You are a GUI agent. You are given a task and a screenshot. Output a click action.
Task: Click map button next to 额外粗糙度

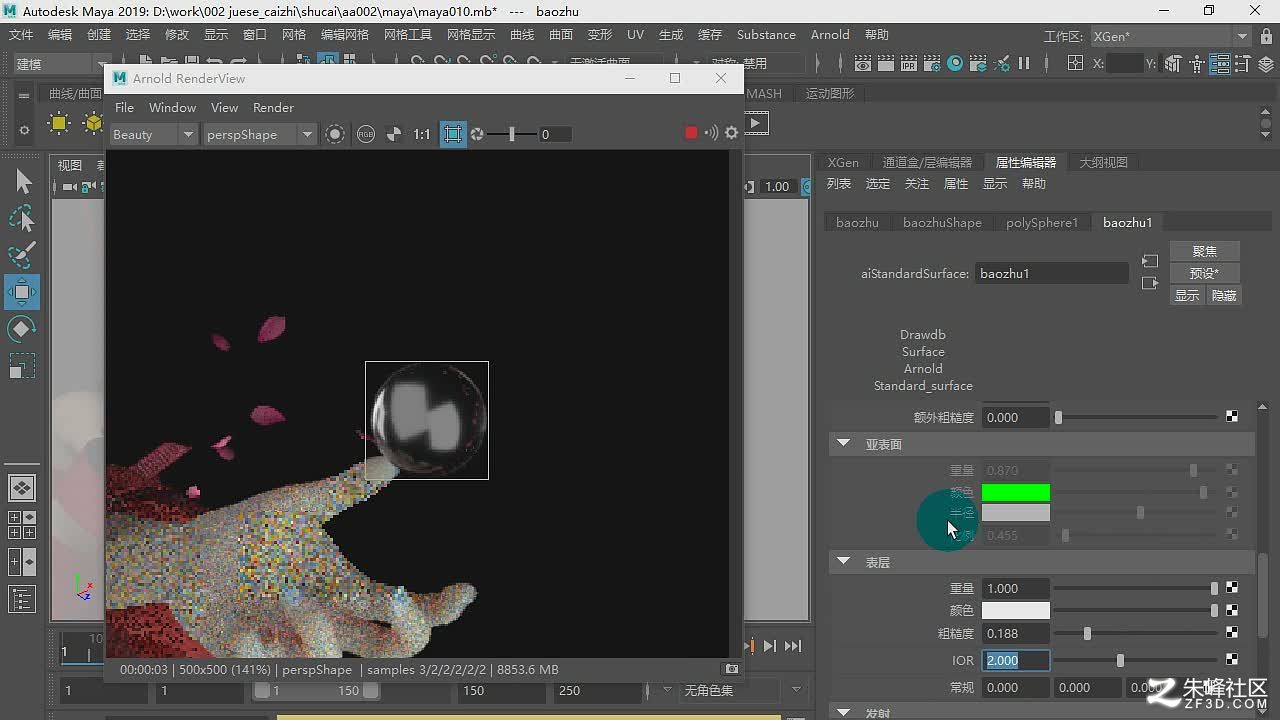coord(1232,417)
